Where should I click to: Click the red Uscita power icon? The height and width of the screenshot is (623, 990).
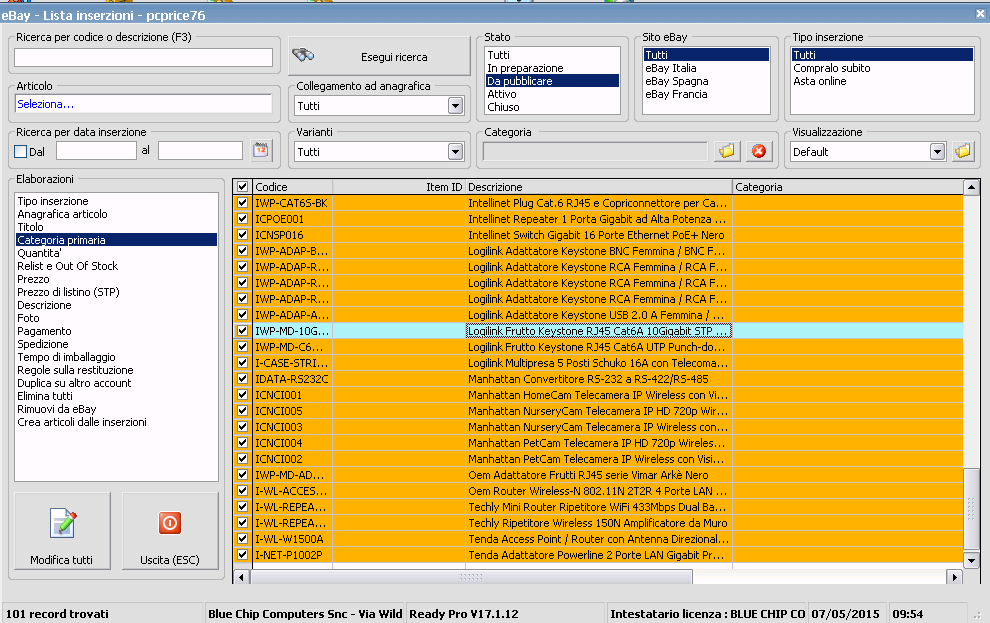coord(170,523)
